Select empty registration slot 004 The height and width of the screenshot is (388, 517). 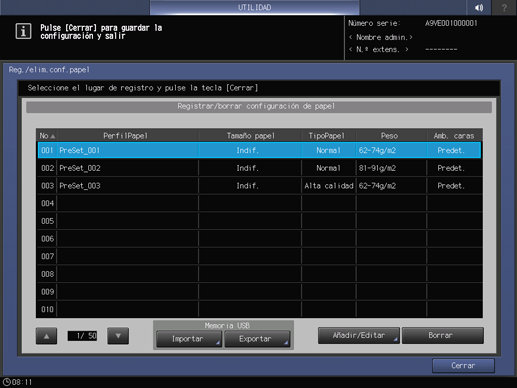259,203
